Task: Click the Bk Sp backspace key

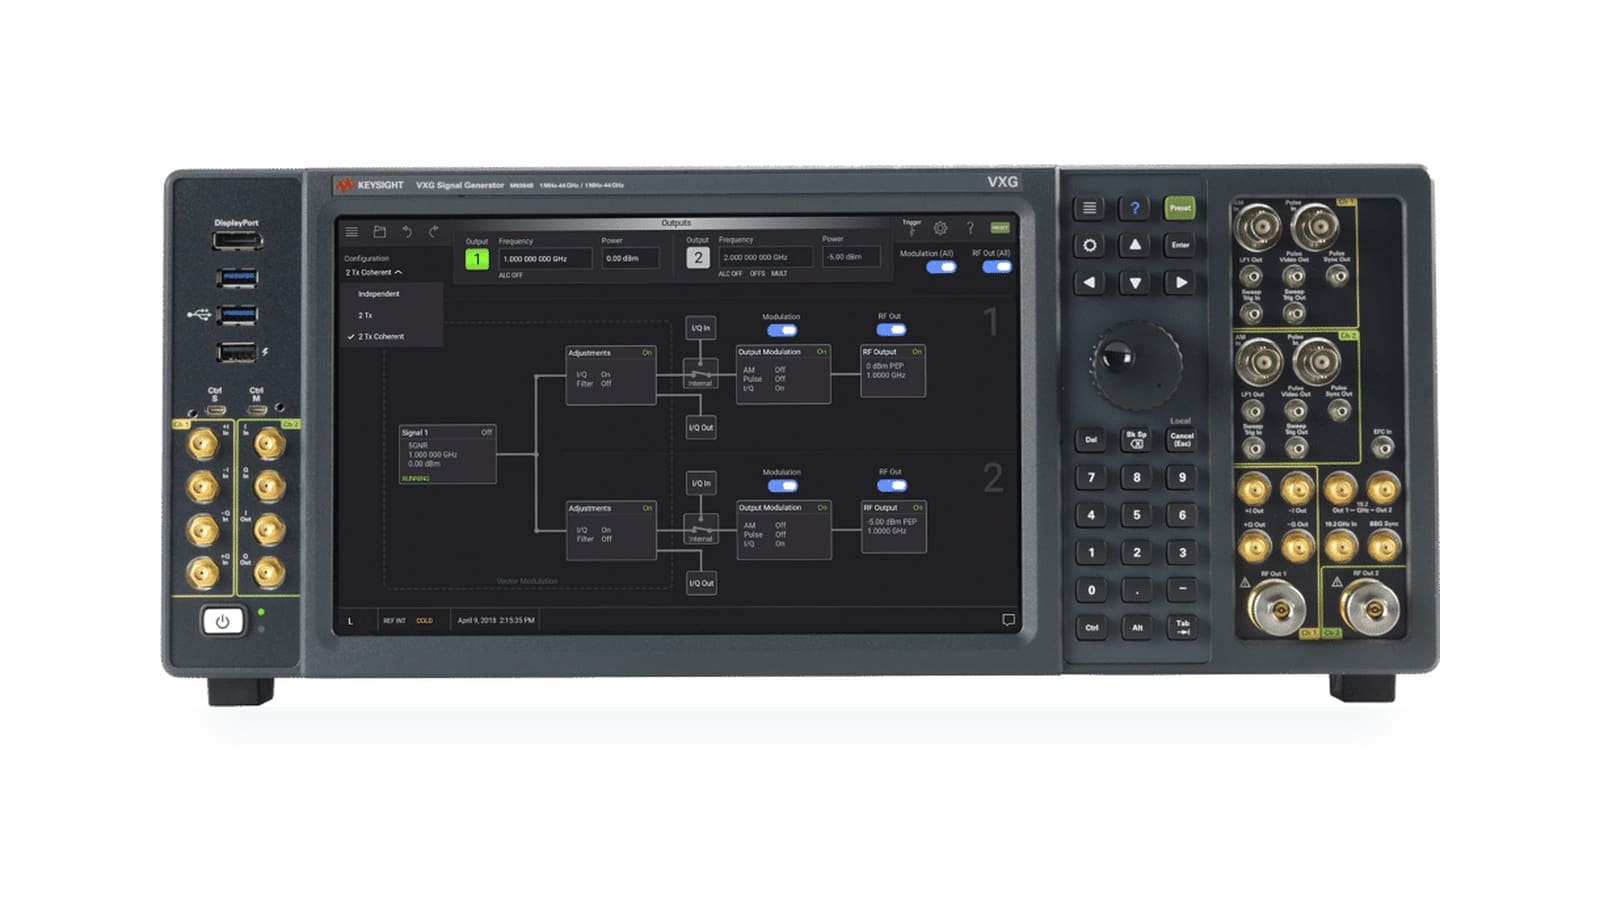Action: 1136,440
